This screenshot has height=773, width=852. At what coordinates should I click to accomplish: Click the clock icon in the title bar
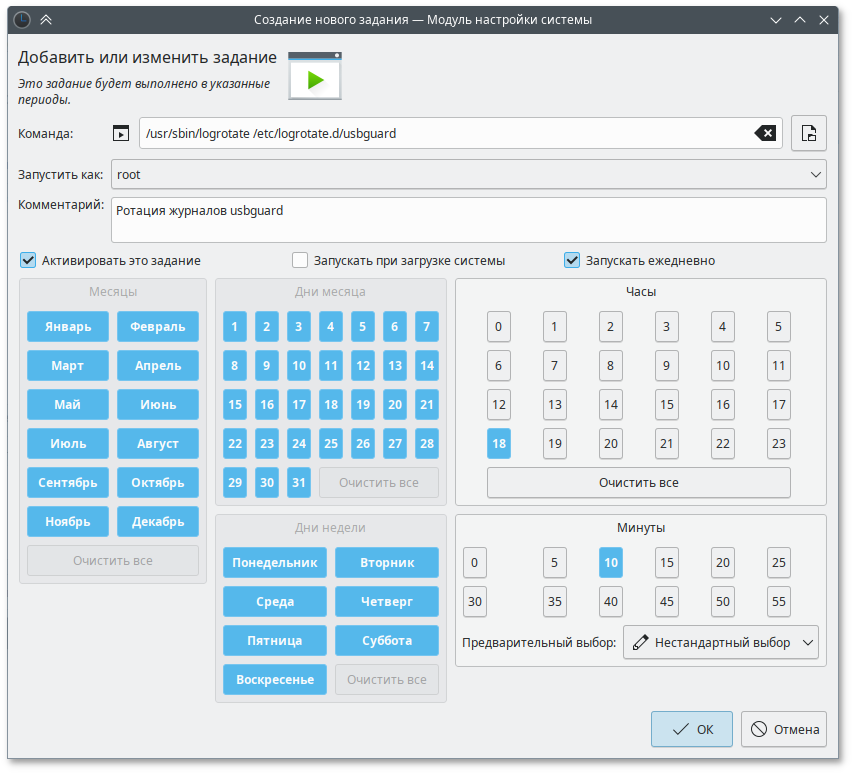tap(21, 19)
